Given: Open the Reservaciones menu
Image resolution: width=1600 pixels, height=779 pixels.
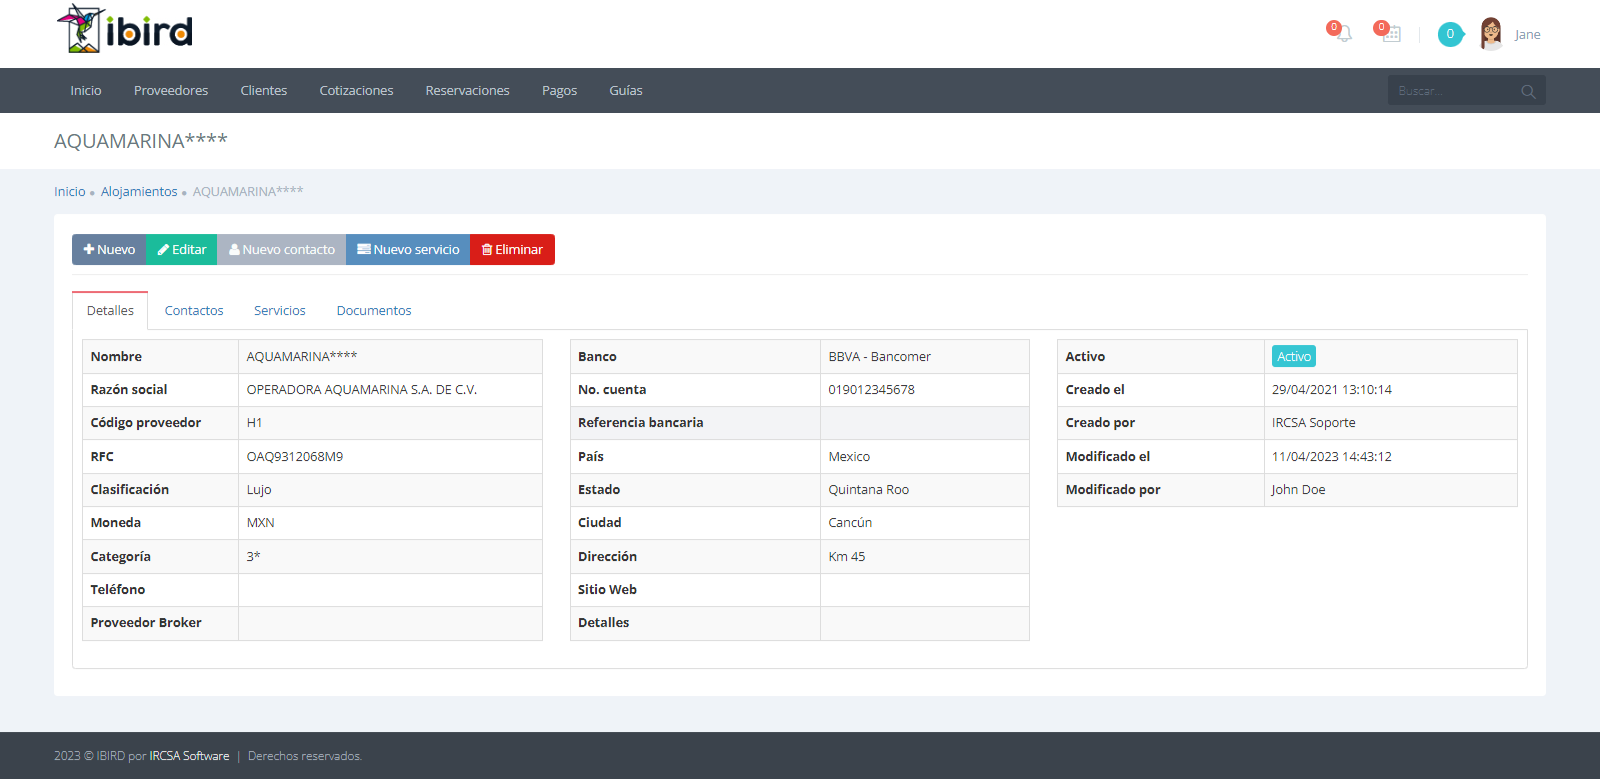Looking at the screenshot, I should [468, 90].
